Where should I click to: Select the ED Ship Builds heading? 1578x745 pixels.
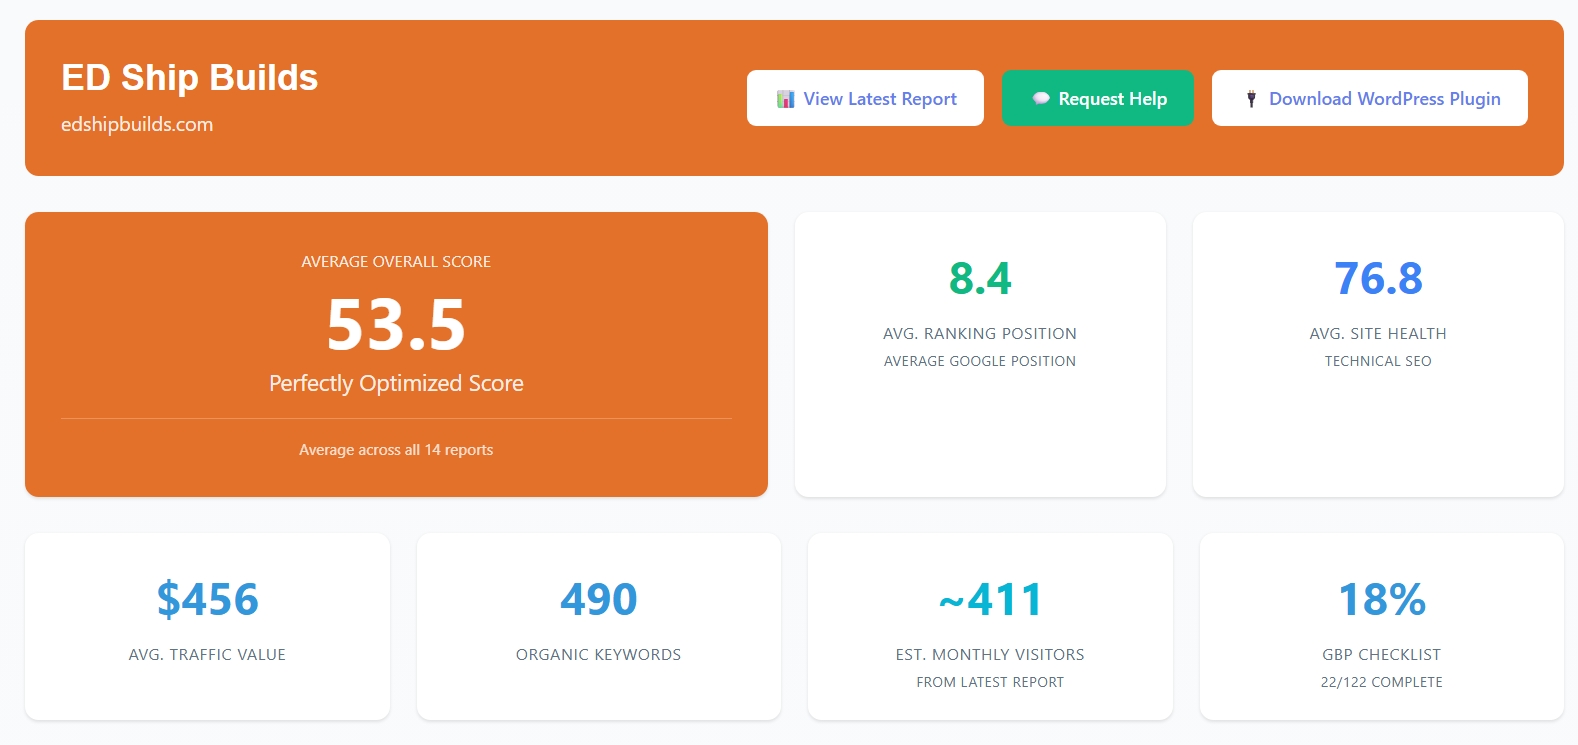coord(190,78)
